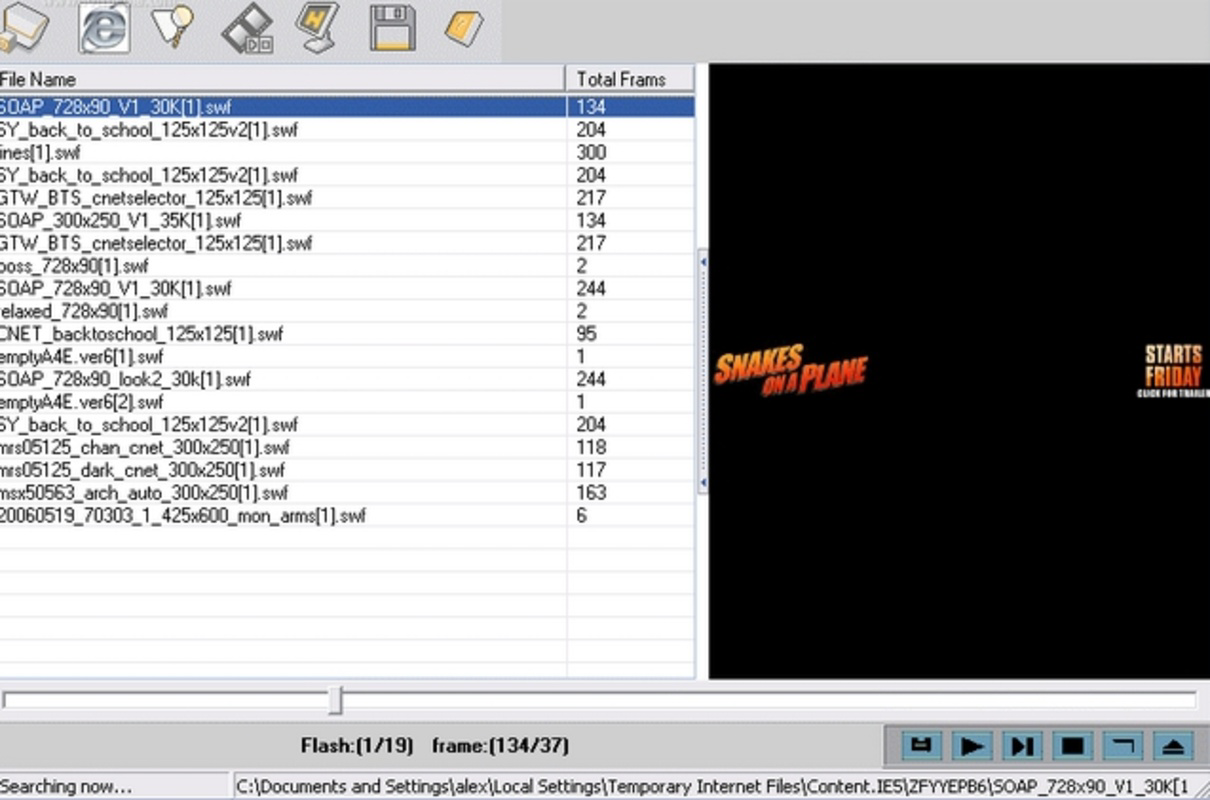Screen dimensions: 1210x800
Task: Click the Internet Explorer cache icon
Action: [105, 28]
